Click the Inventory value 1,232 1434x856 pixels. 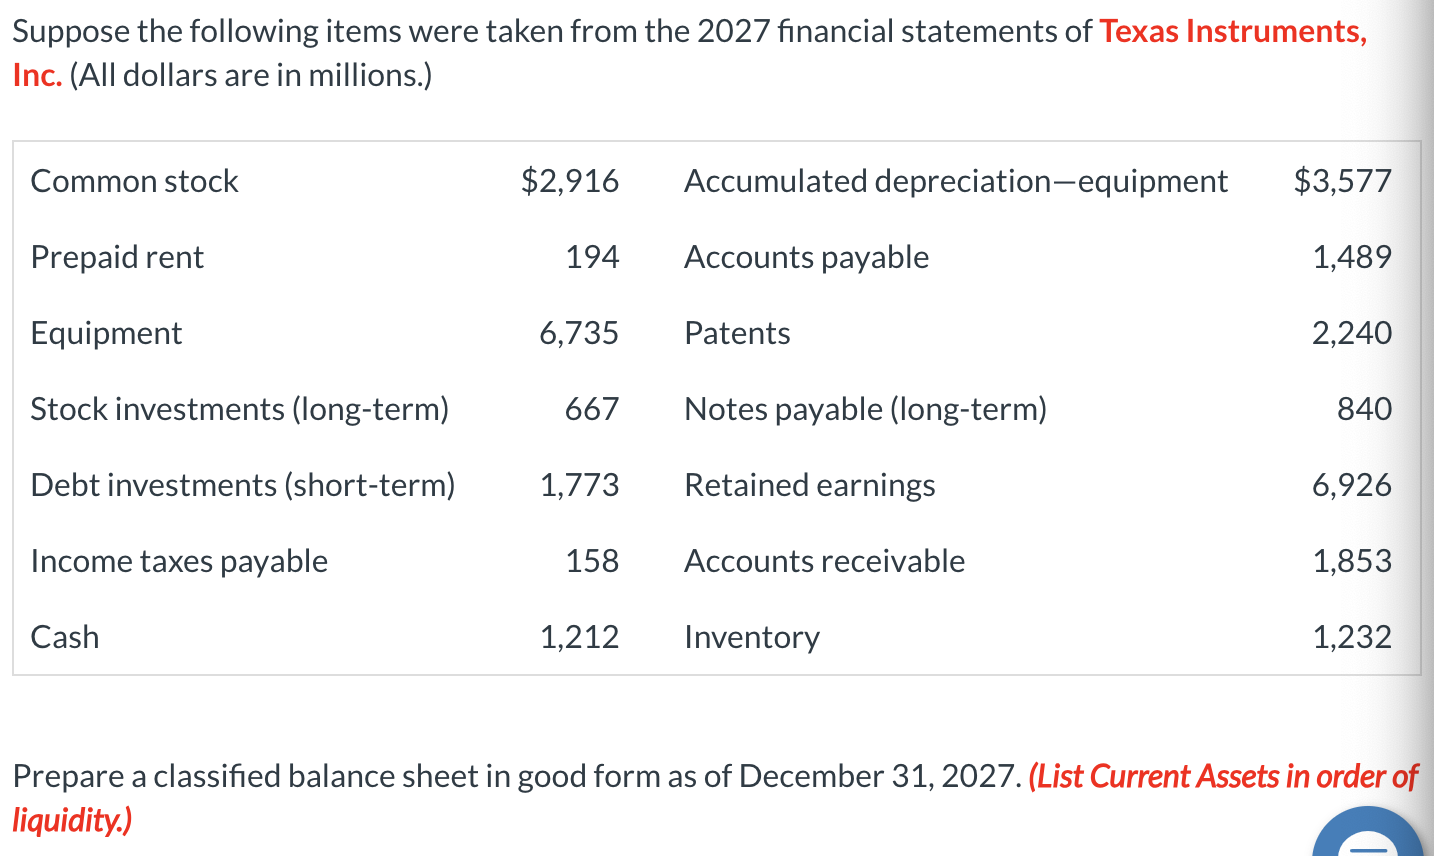point(1351,637)
